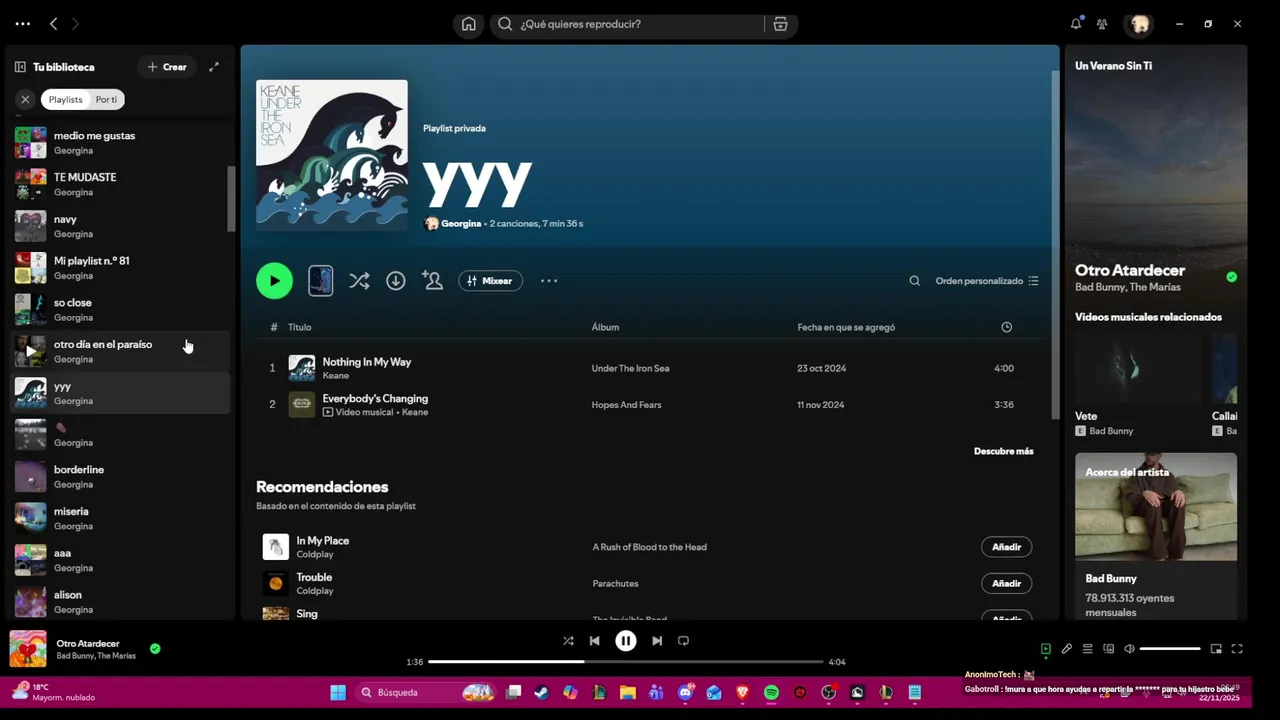This screenshot has height=720, width=1280.
Task: Open the alison playlist
Action: coord(120,602)
